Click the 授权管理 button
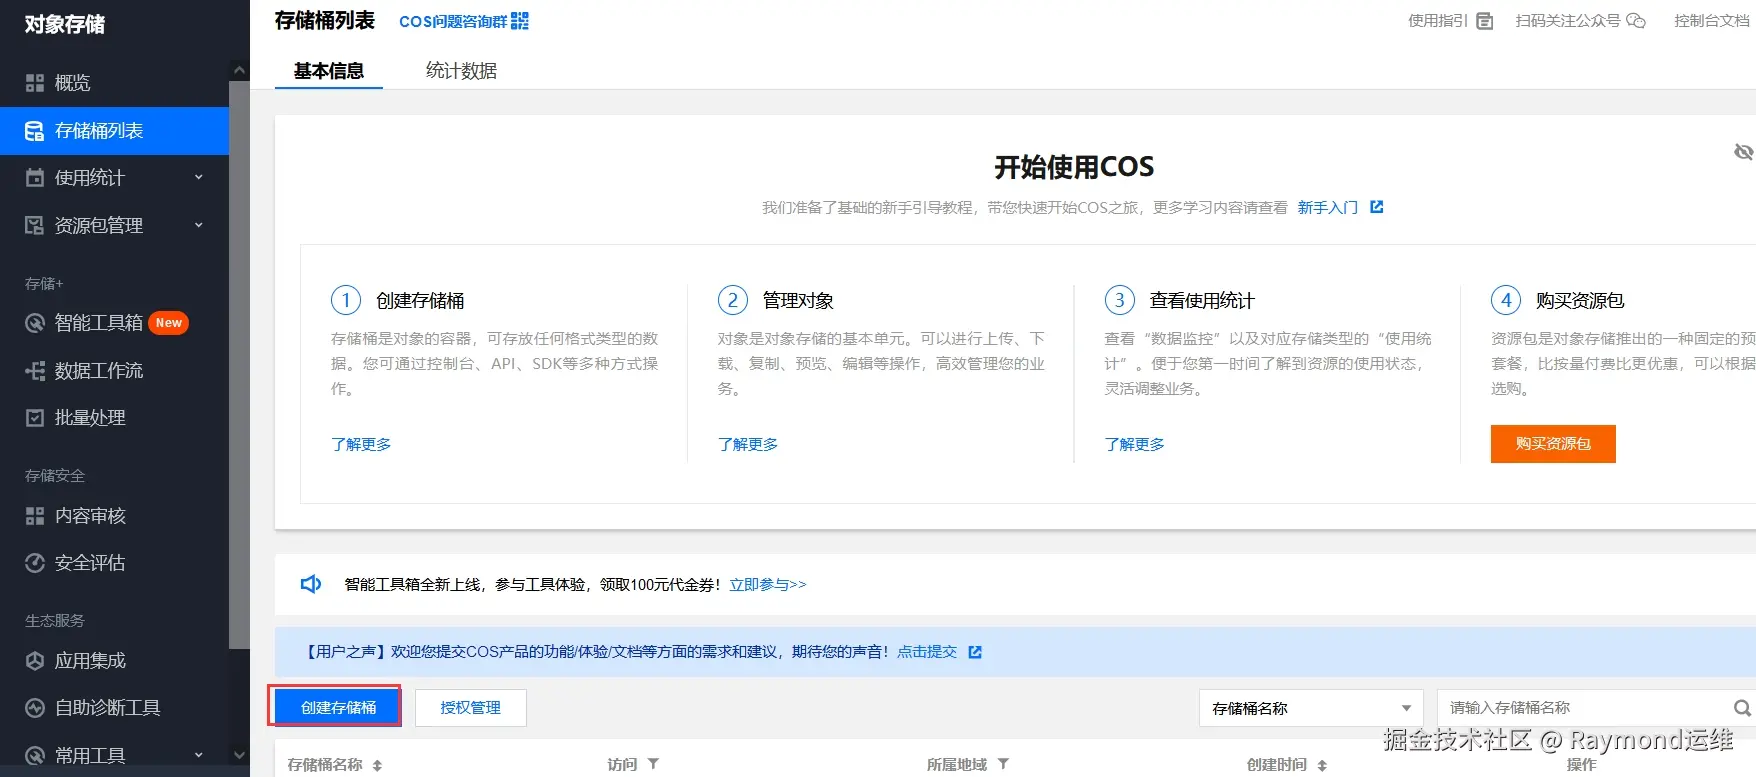 [471, 707]
